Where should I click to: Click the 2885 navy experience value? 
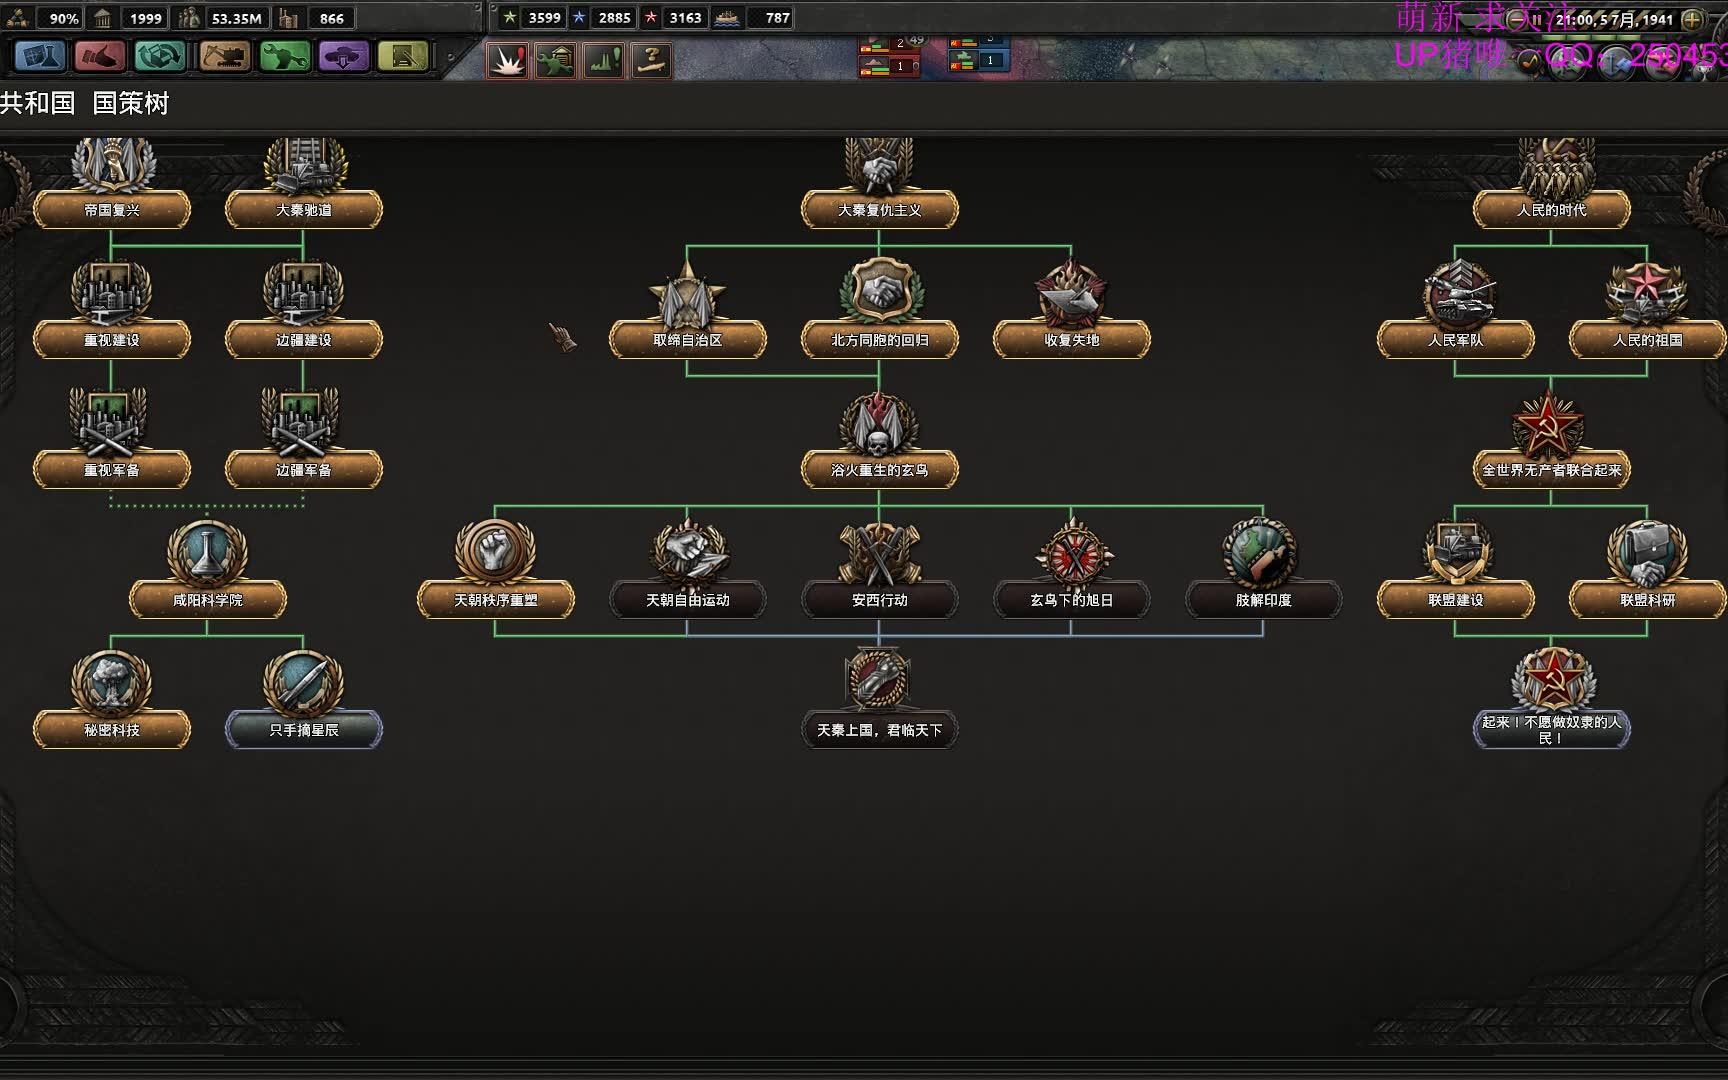point(614,17)
